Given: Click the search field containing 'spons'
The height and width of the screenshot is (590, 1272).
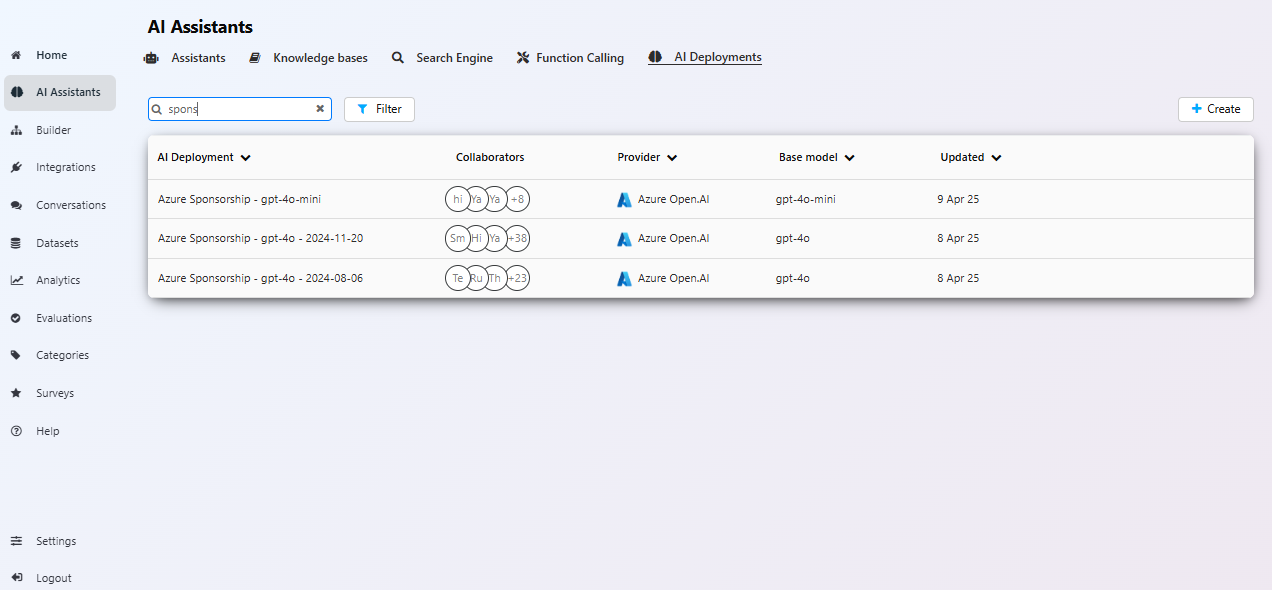Looking at the screenshot, I should point(240,109).
